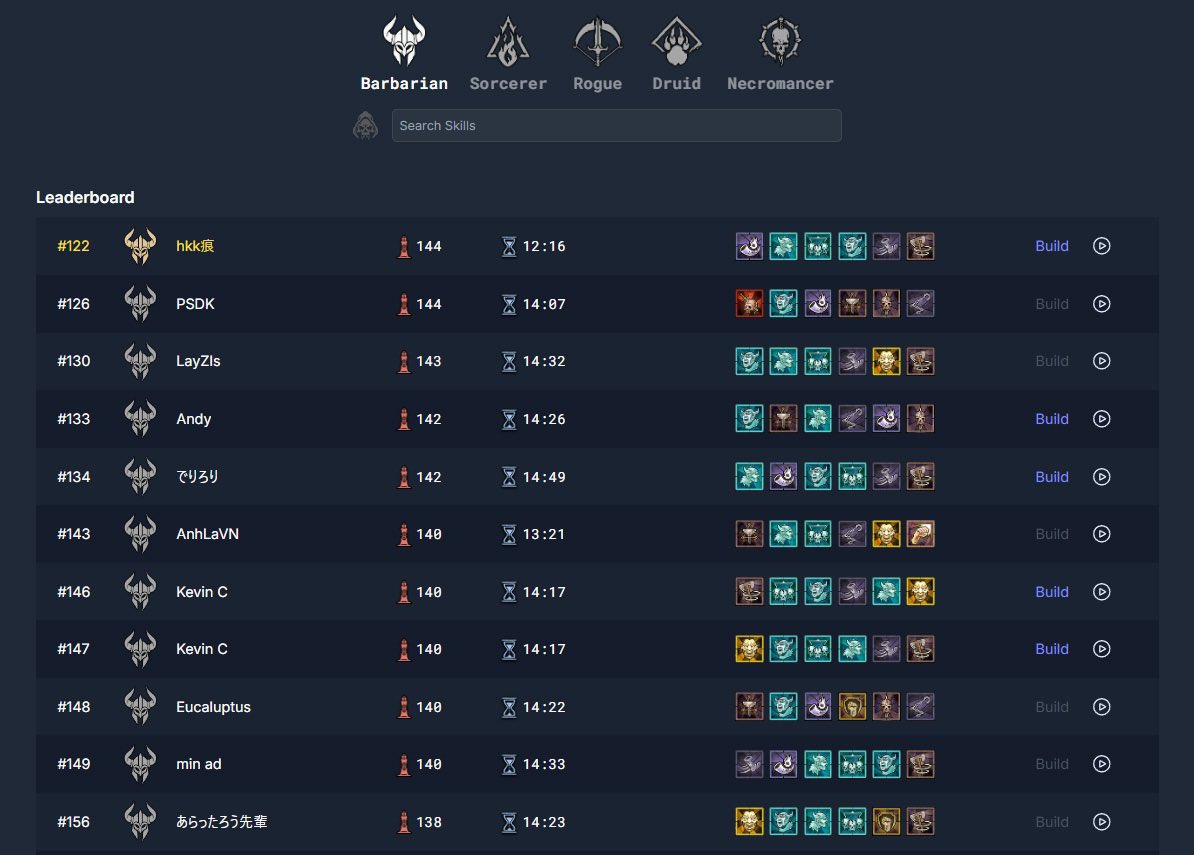Viewport: 1194px width, 855px height.
Task: Click the hooded skull icon beside search
Action: pyautogui.click(x=366, y=126)
